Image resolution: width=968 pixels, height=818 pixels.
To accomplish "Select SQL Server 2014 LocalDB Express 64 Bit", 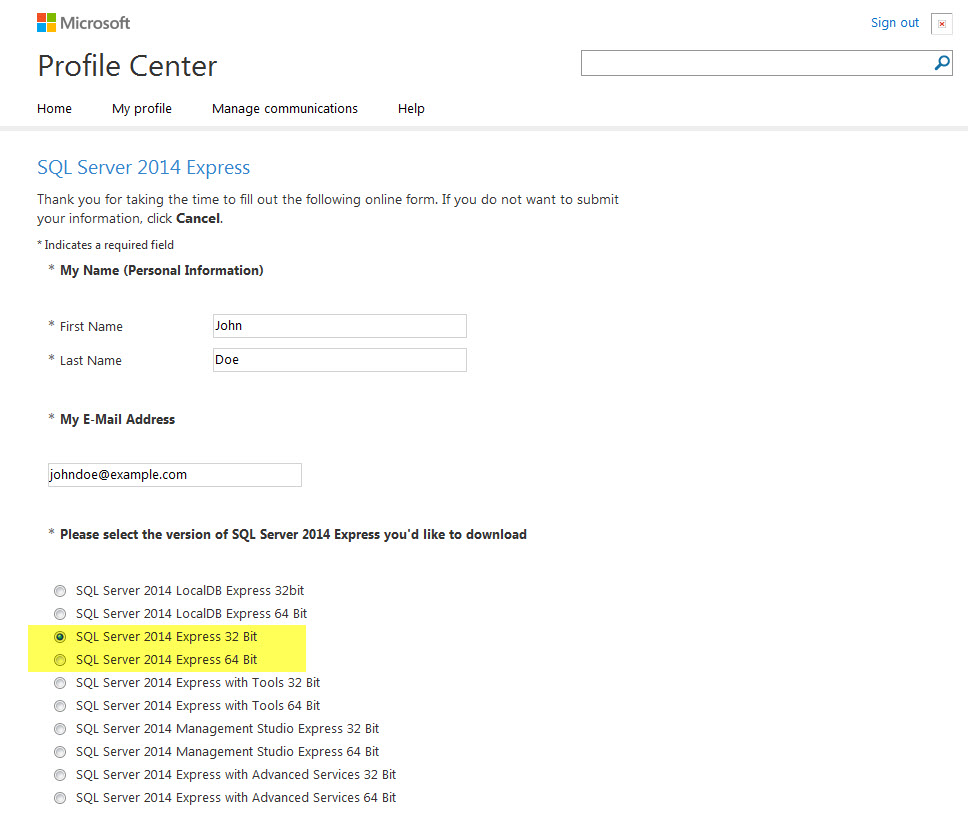I will tap(60, 614).
